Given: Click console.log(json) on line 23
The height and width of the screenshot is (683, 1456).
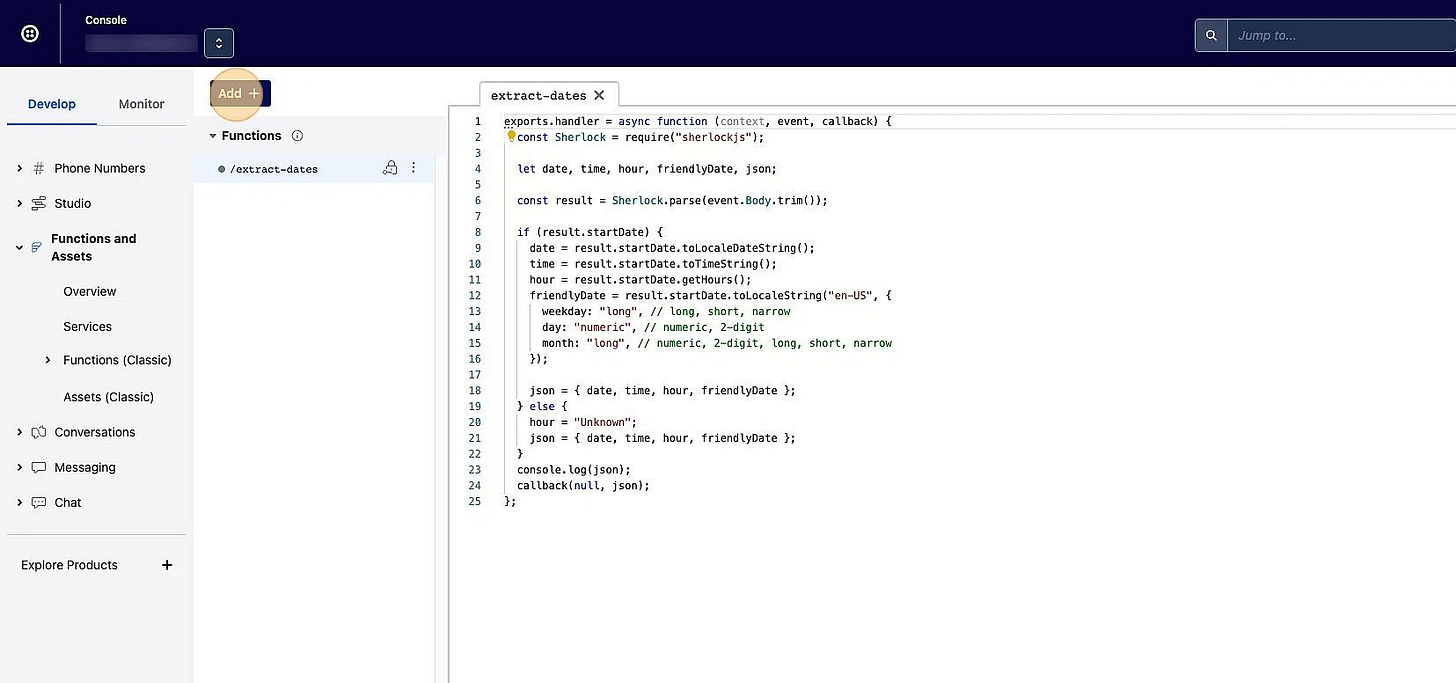Looking at the screenshot, I should click(574, 470).
